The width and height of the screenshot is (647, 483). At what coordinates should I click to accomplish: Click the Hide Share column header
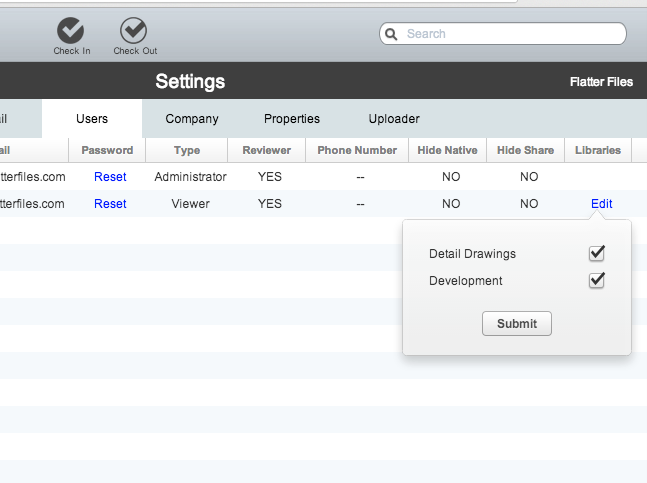525,151
